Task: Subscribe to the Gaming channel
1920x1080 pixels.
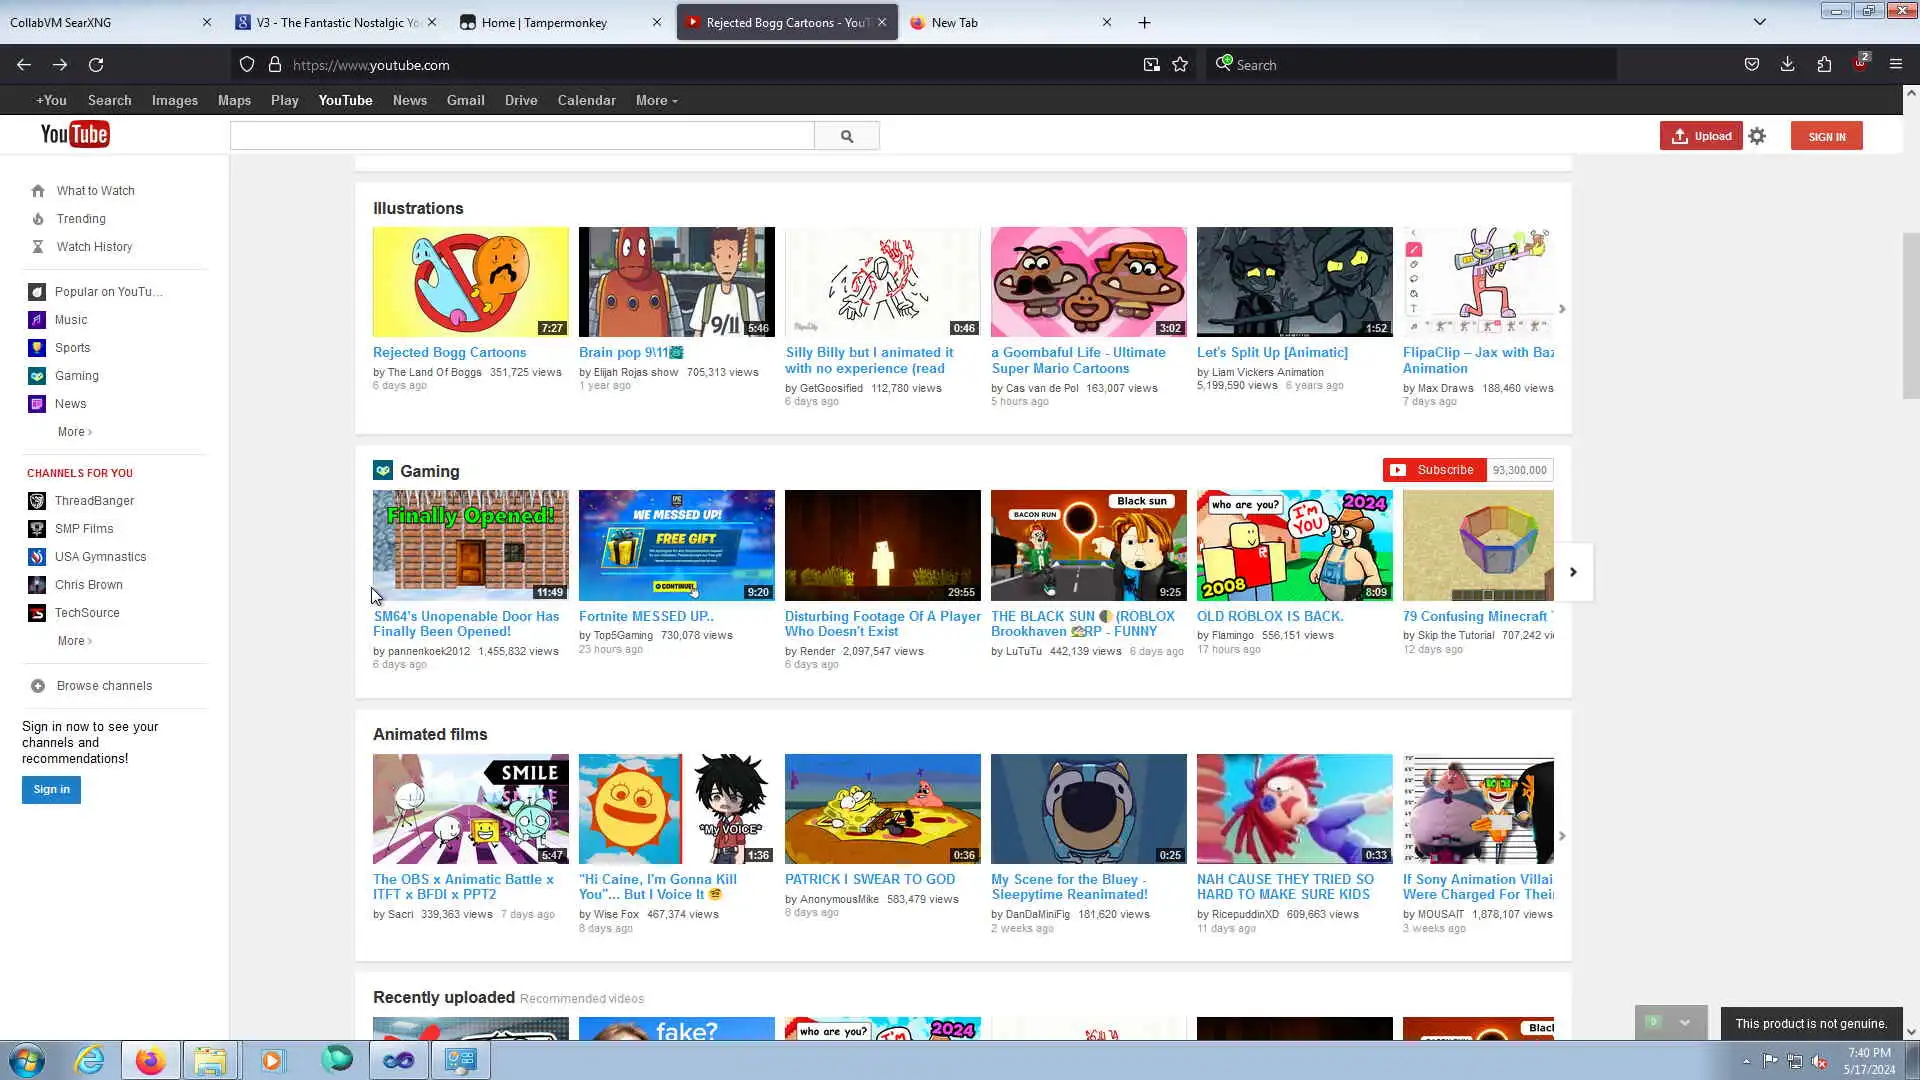Action: tap(1434, 470)
